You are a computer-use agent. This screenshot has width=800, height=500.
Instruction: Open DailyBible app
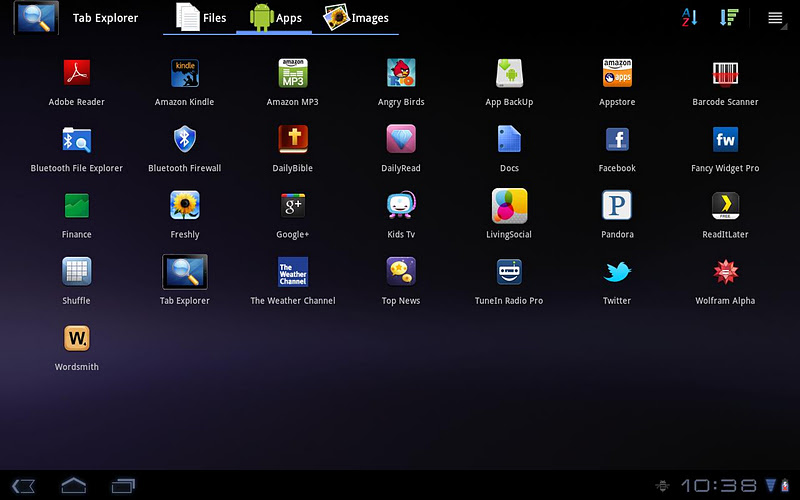pos(293,139)
